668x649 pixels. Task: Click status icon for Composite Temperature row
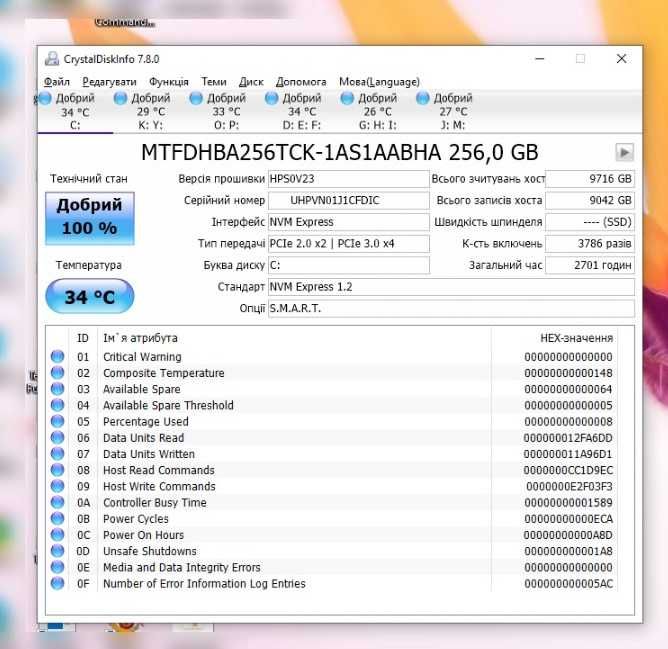tap(58, 372)
